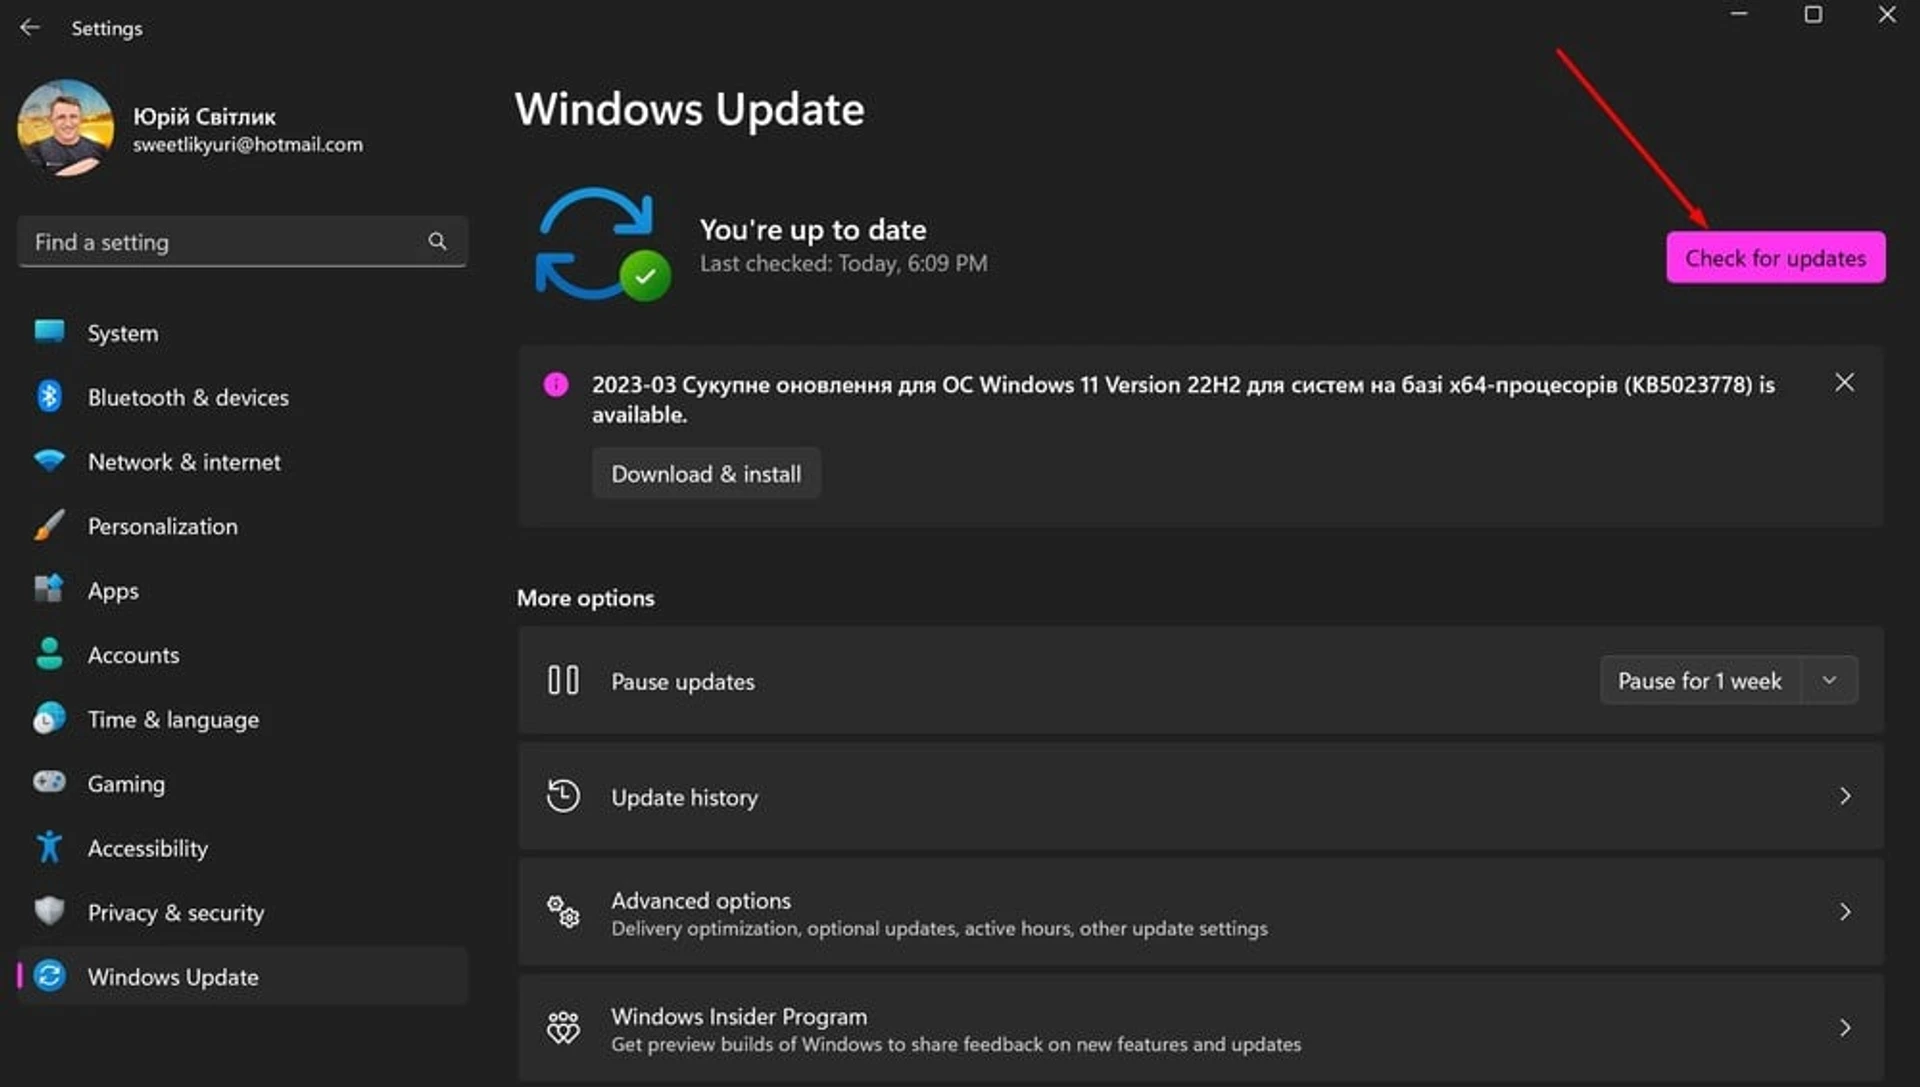Select Network & internet
The width and height of the screenshot is (1920, 1087).
[x=243, y=461]
